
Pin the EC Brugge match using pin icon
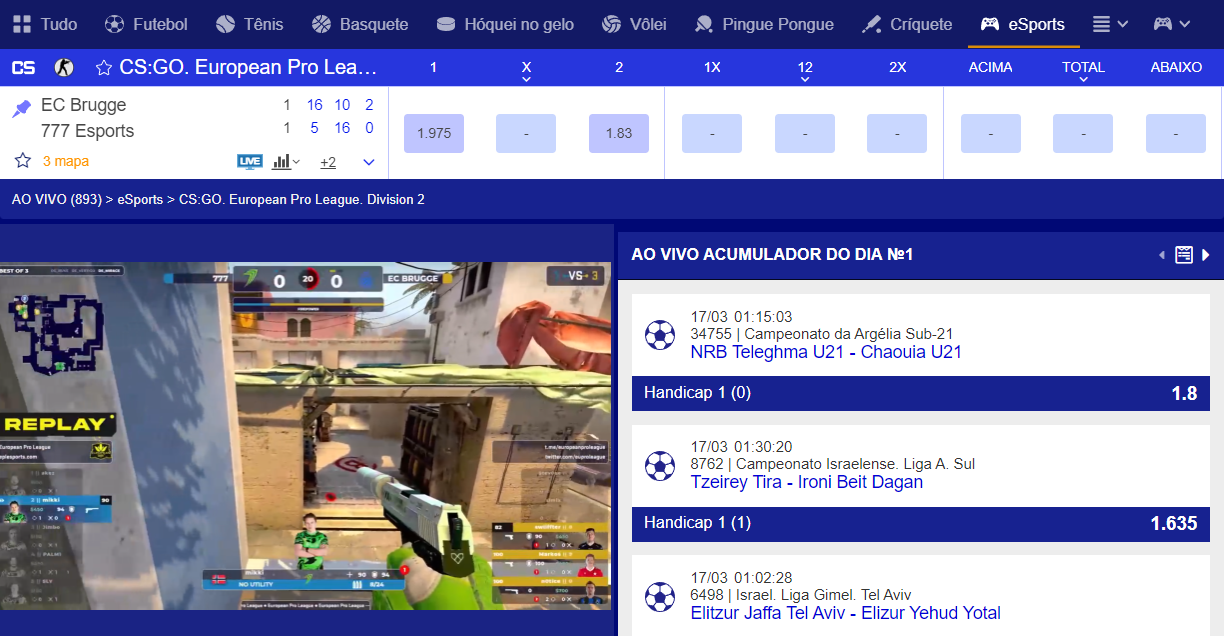pos(20,107)
